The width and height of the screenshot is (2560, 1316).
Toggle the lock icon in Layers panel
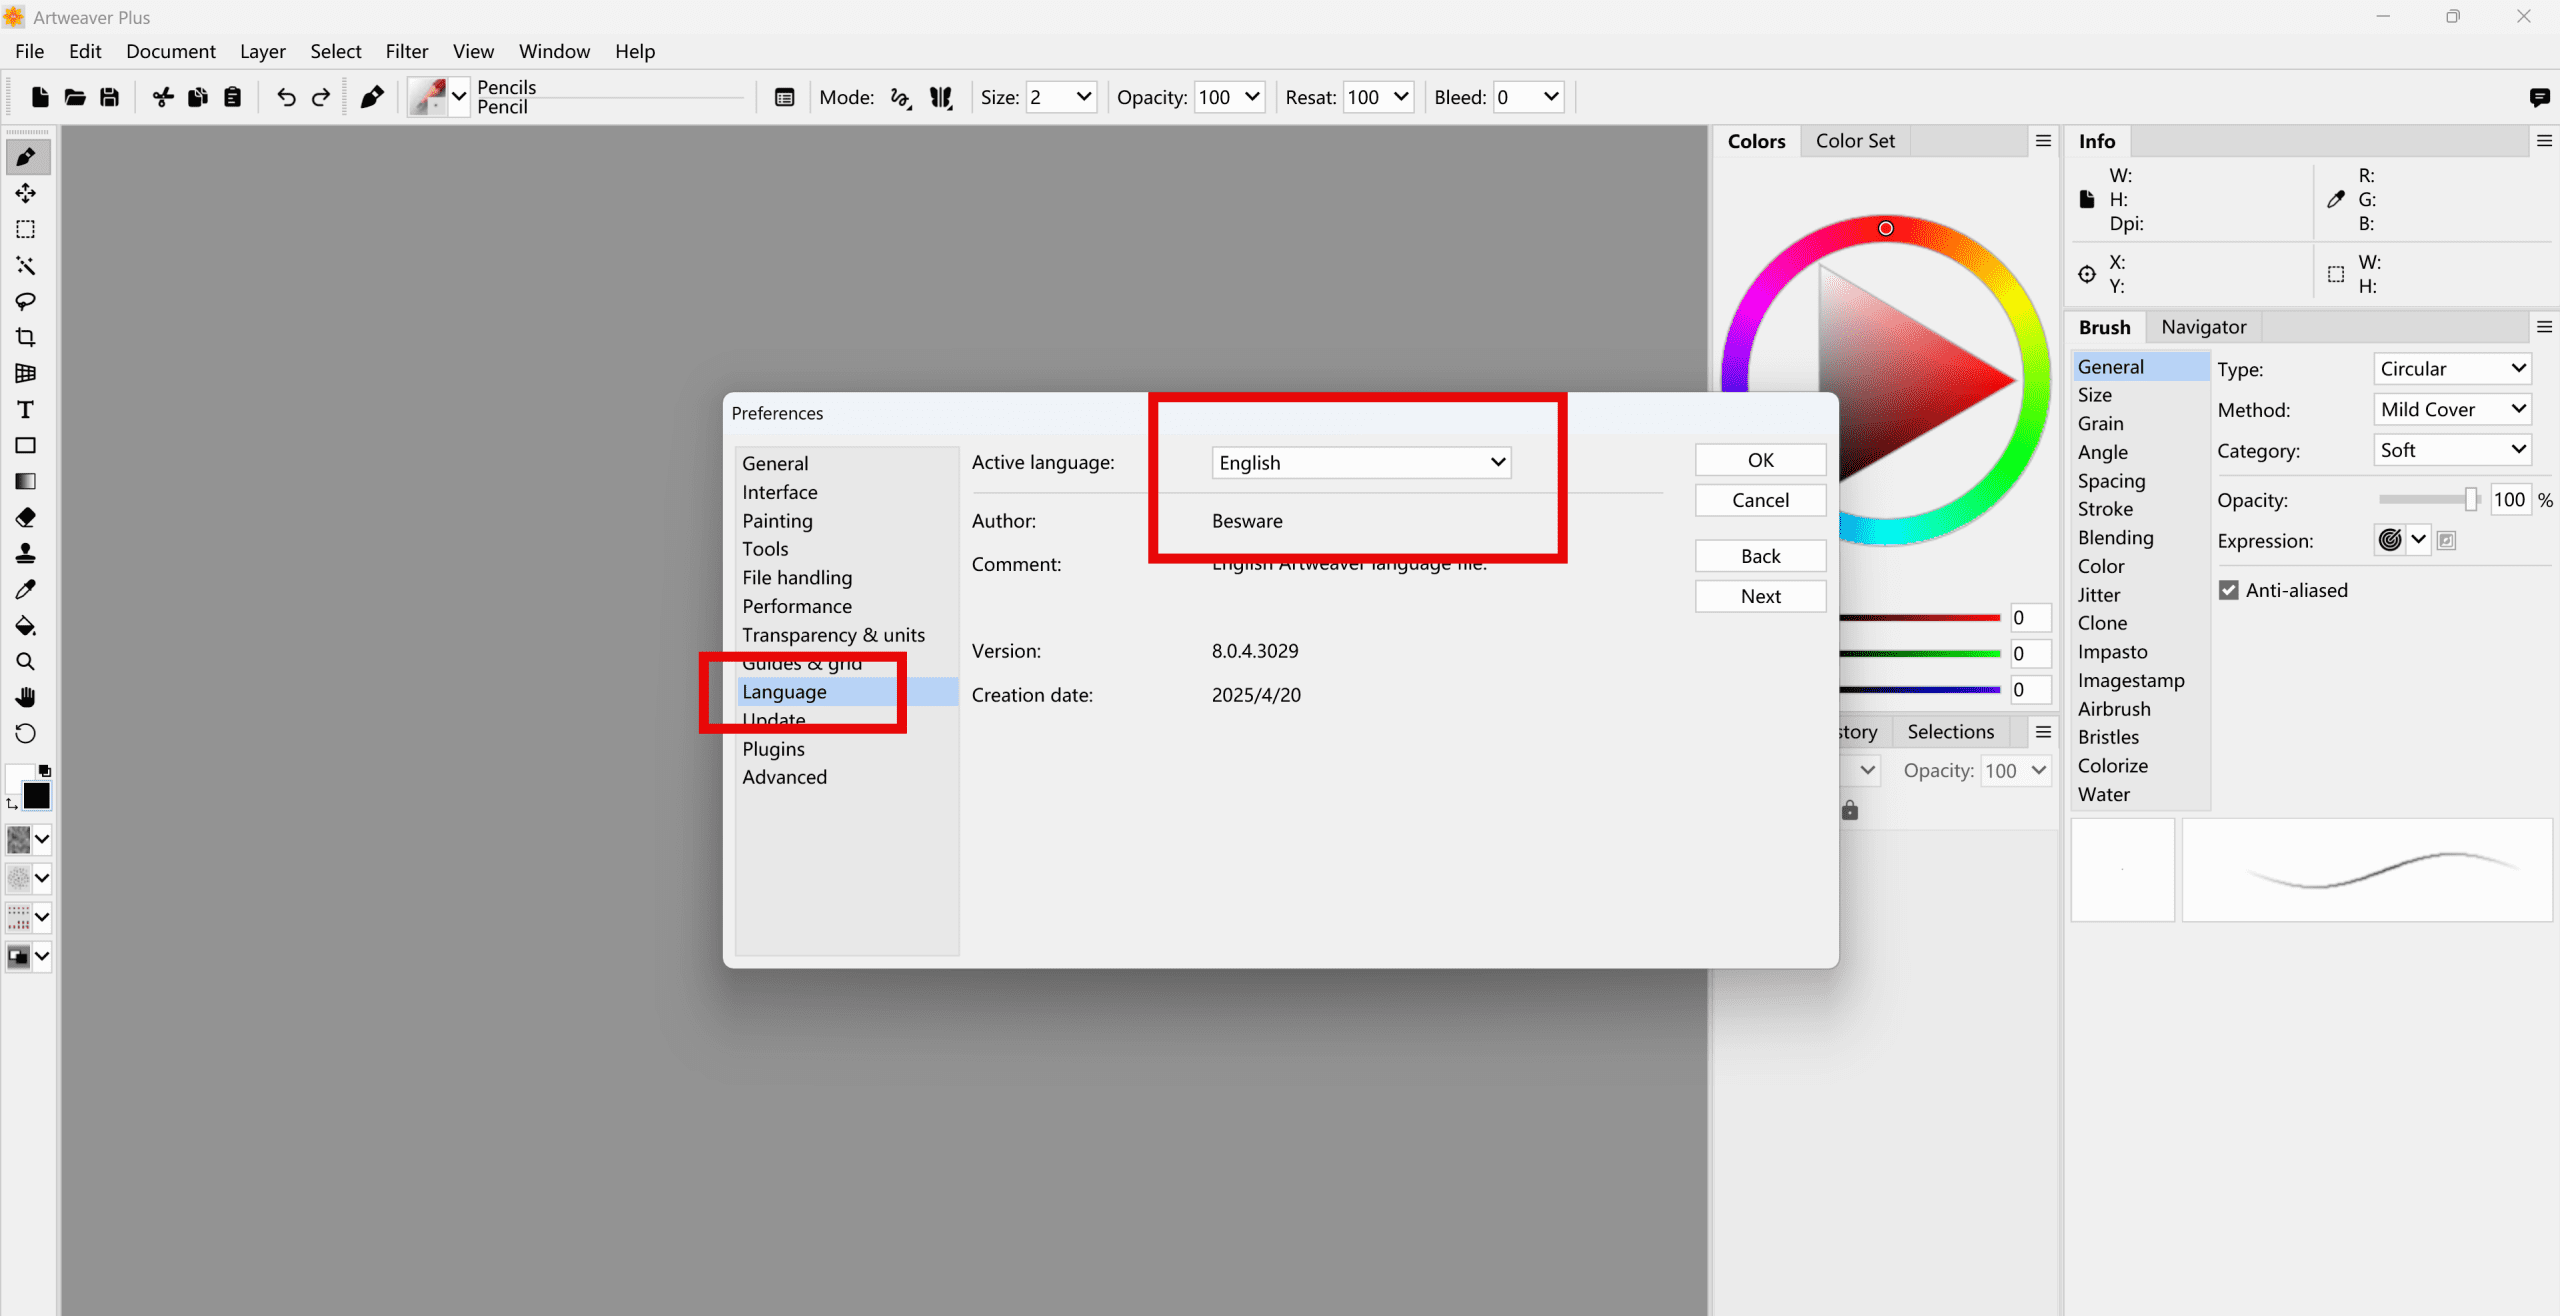click(x=1850, y=811)
